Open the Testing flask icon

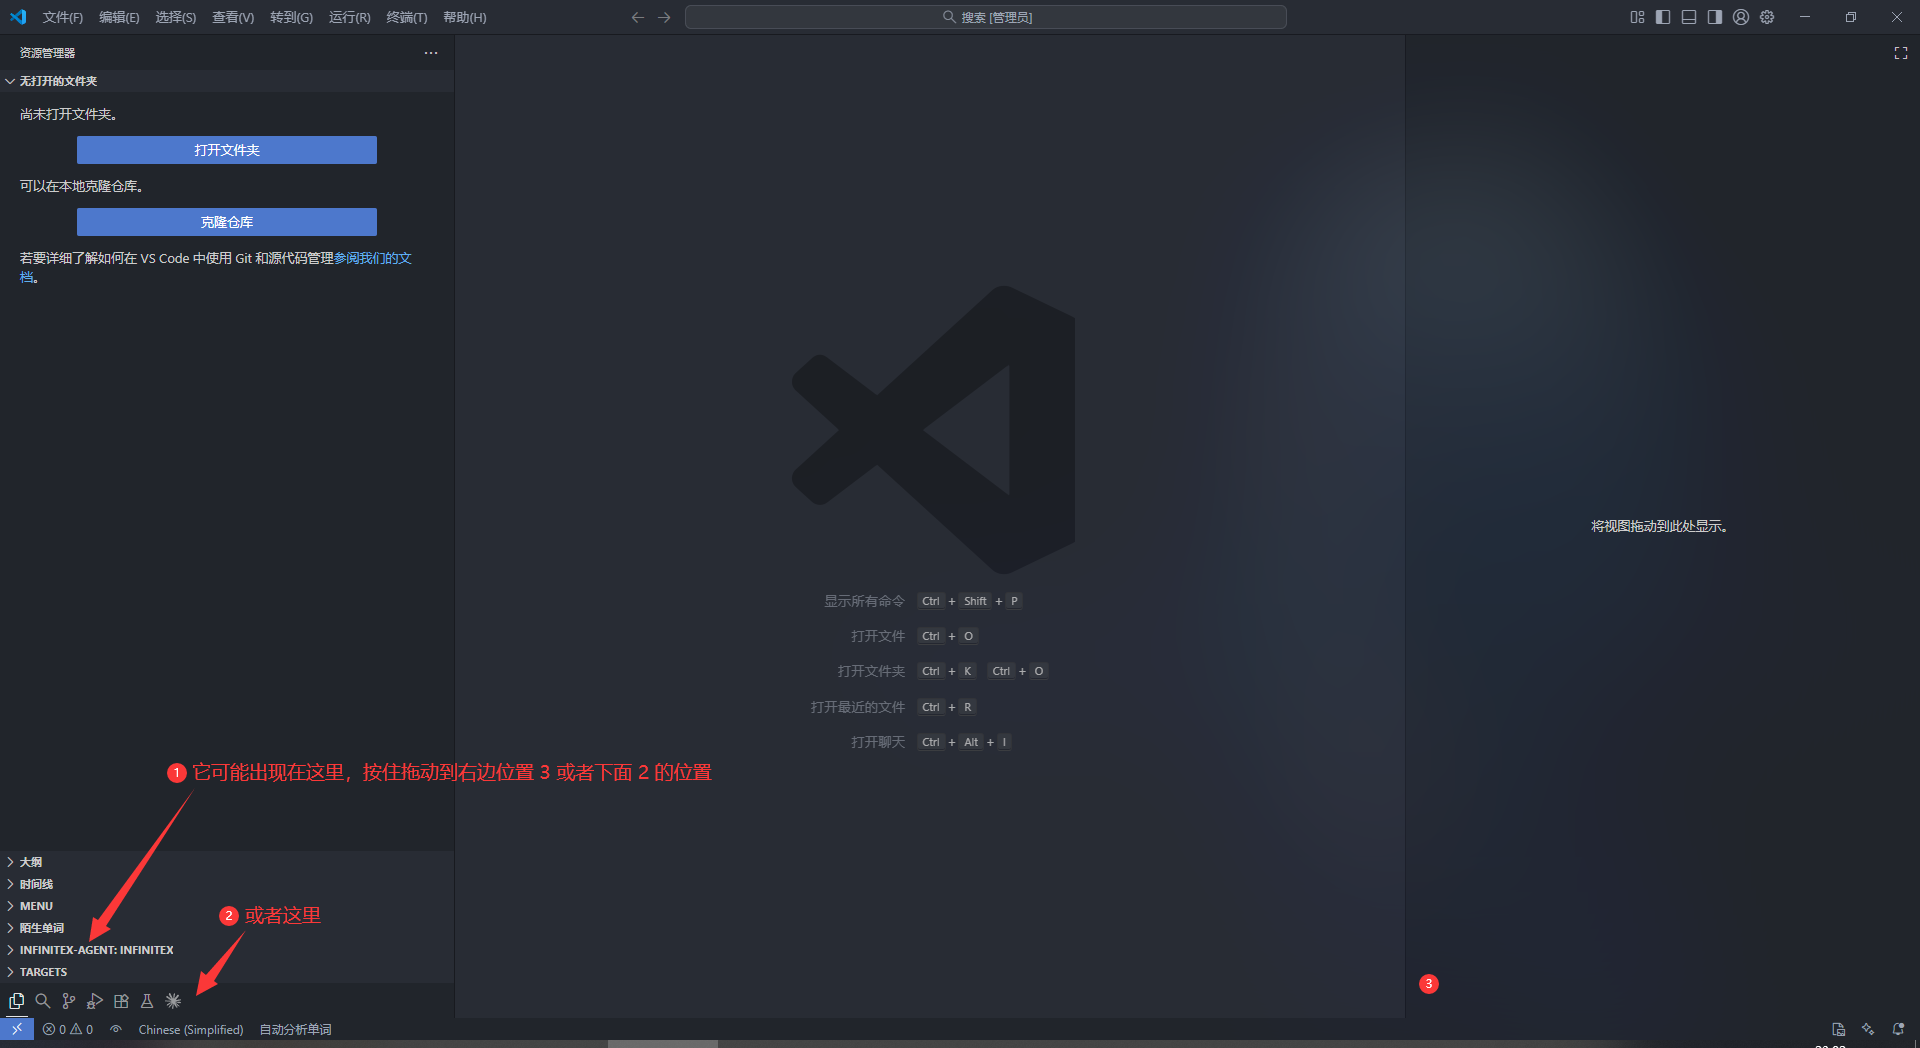[147, 1001]
